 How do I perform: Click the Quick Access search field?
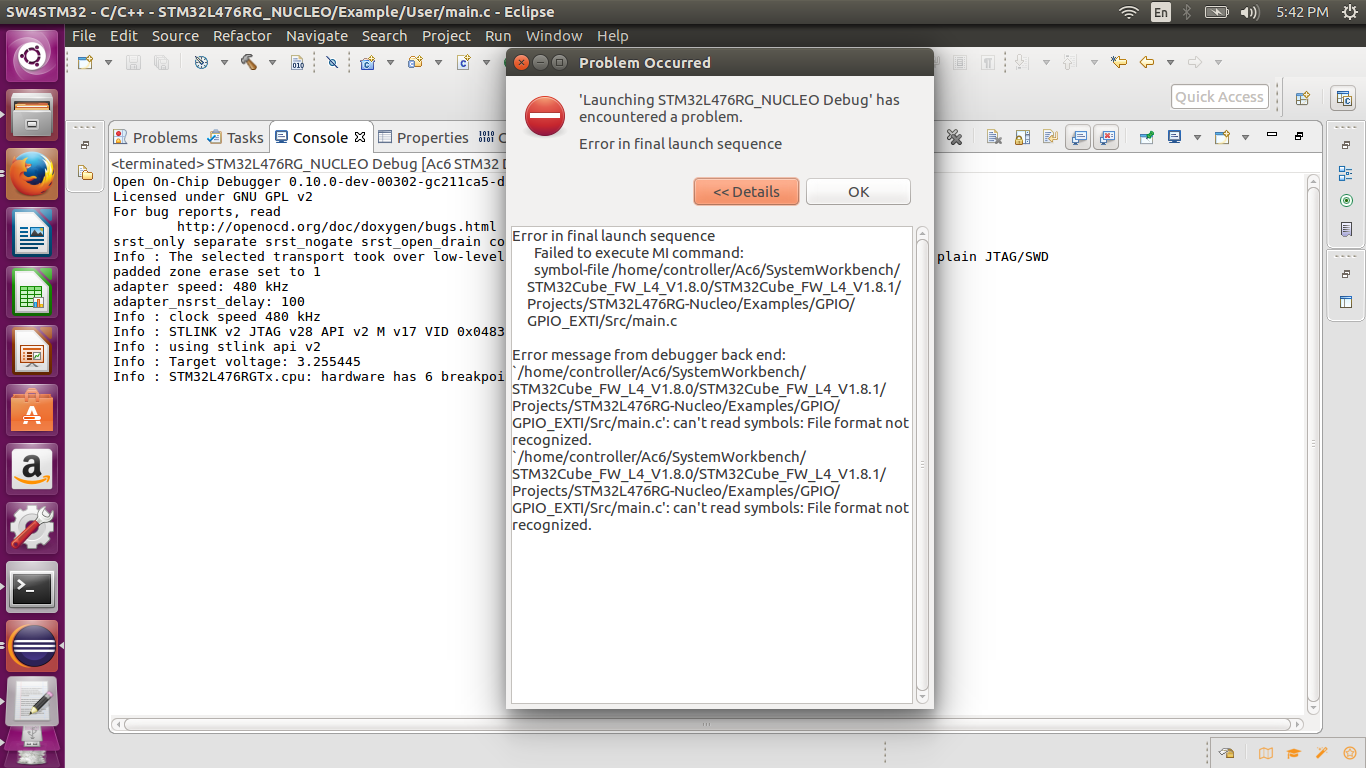point(1219,97)
